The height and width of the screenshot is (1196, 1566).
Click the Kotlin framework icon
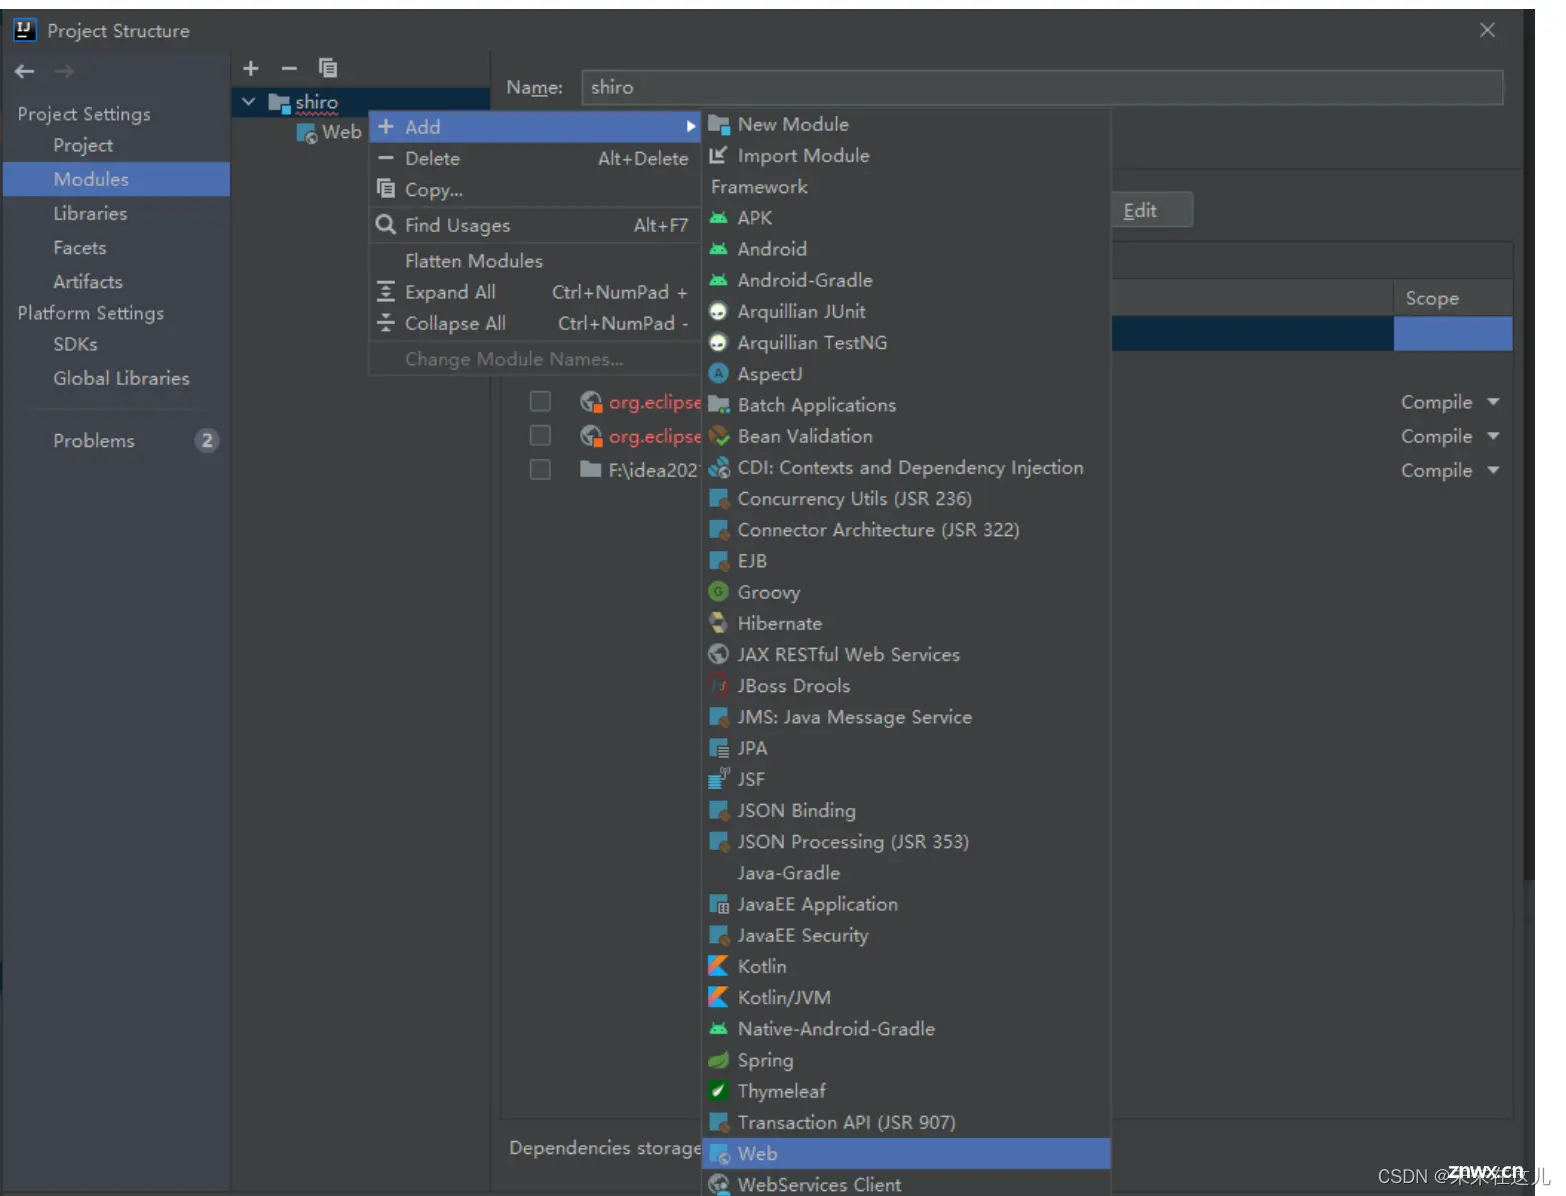(x=718, y=966)
